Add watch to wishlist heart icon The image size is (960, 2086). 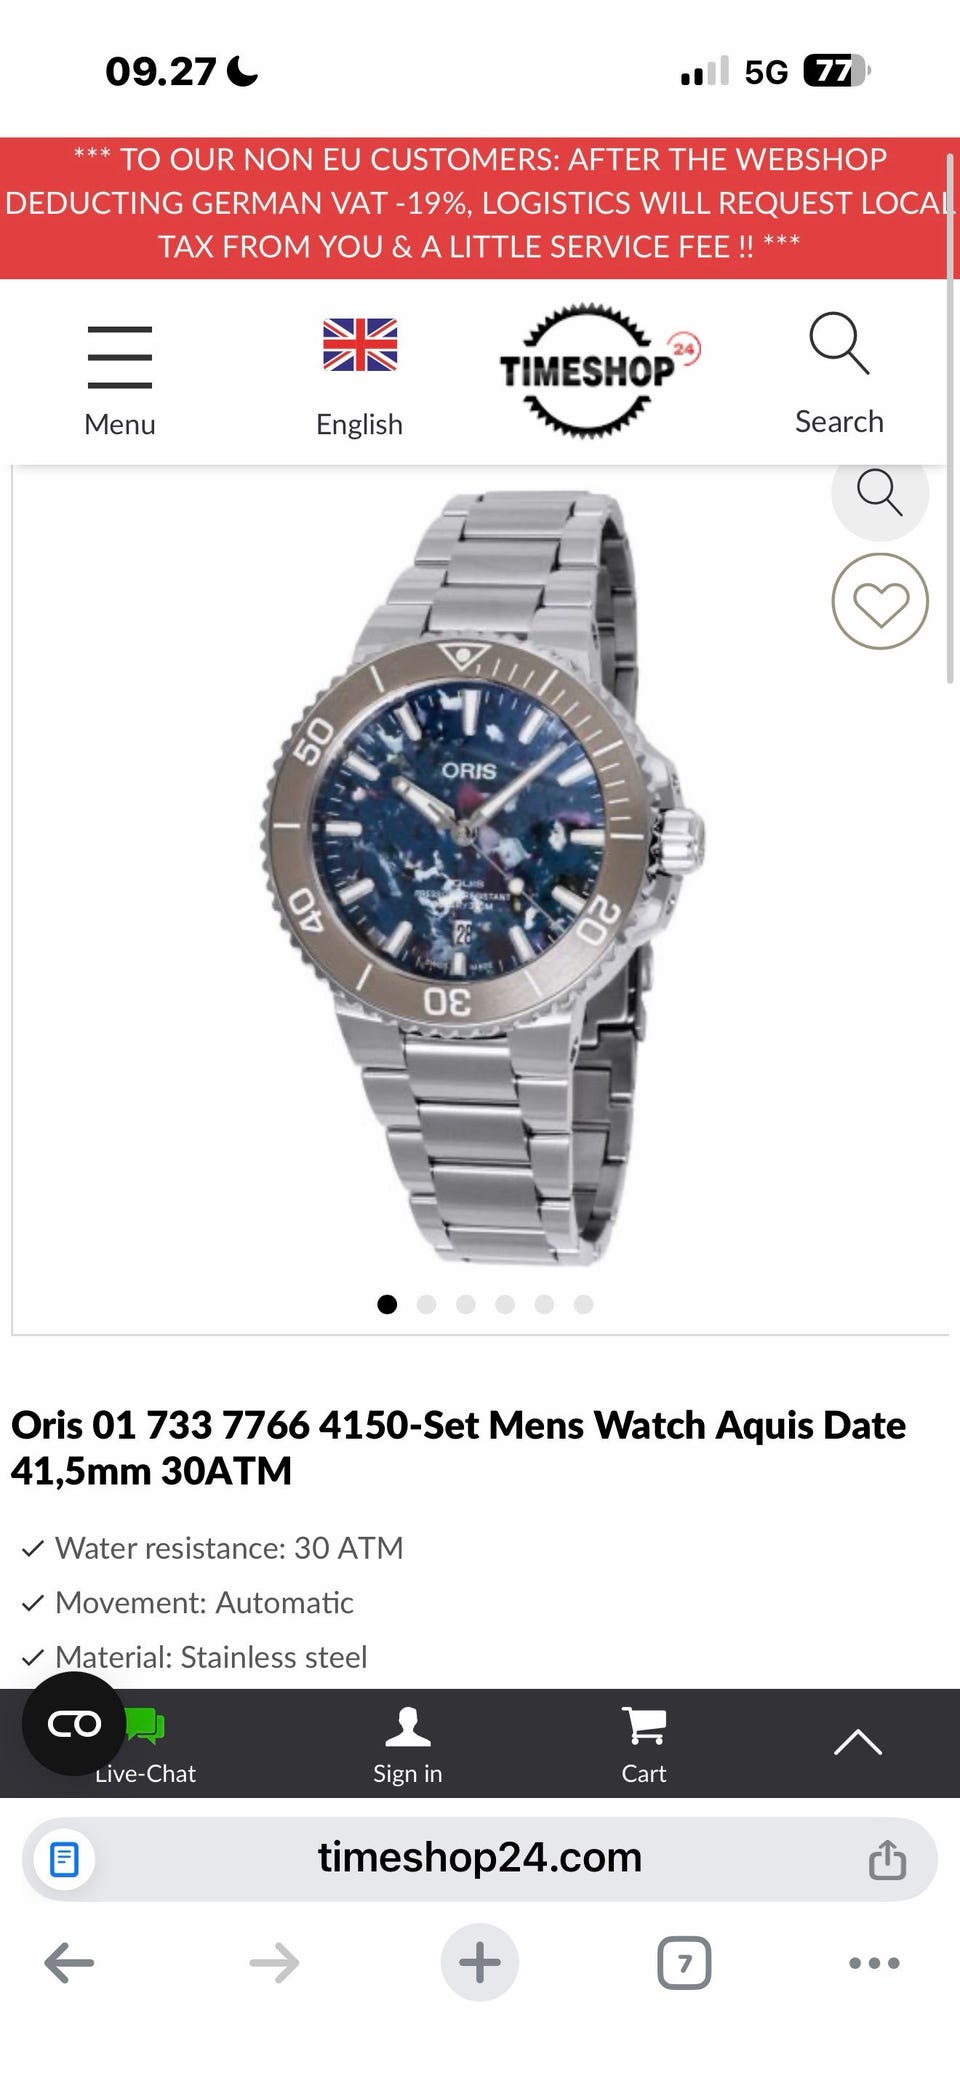click(880, 602)
